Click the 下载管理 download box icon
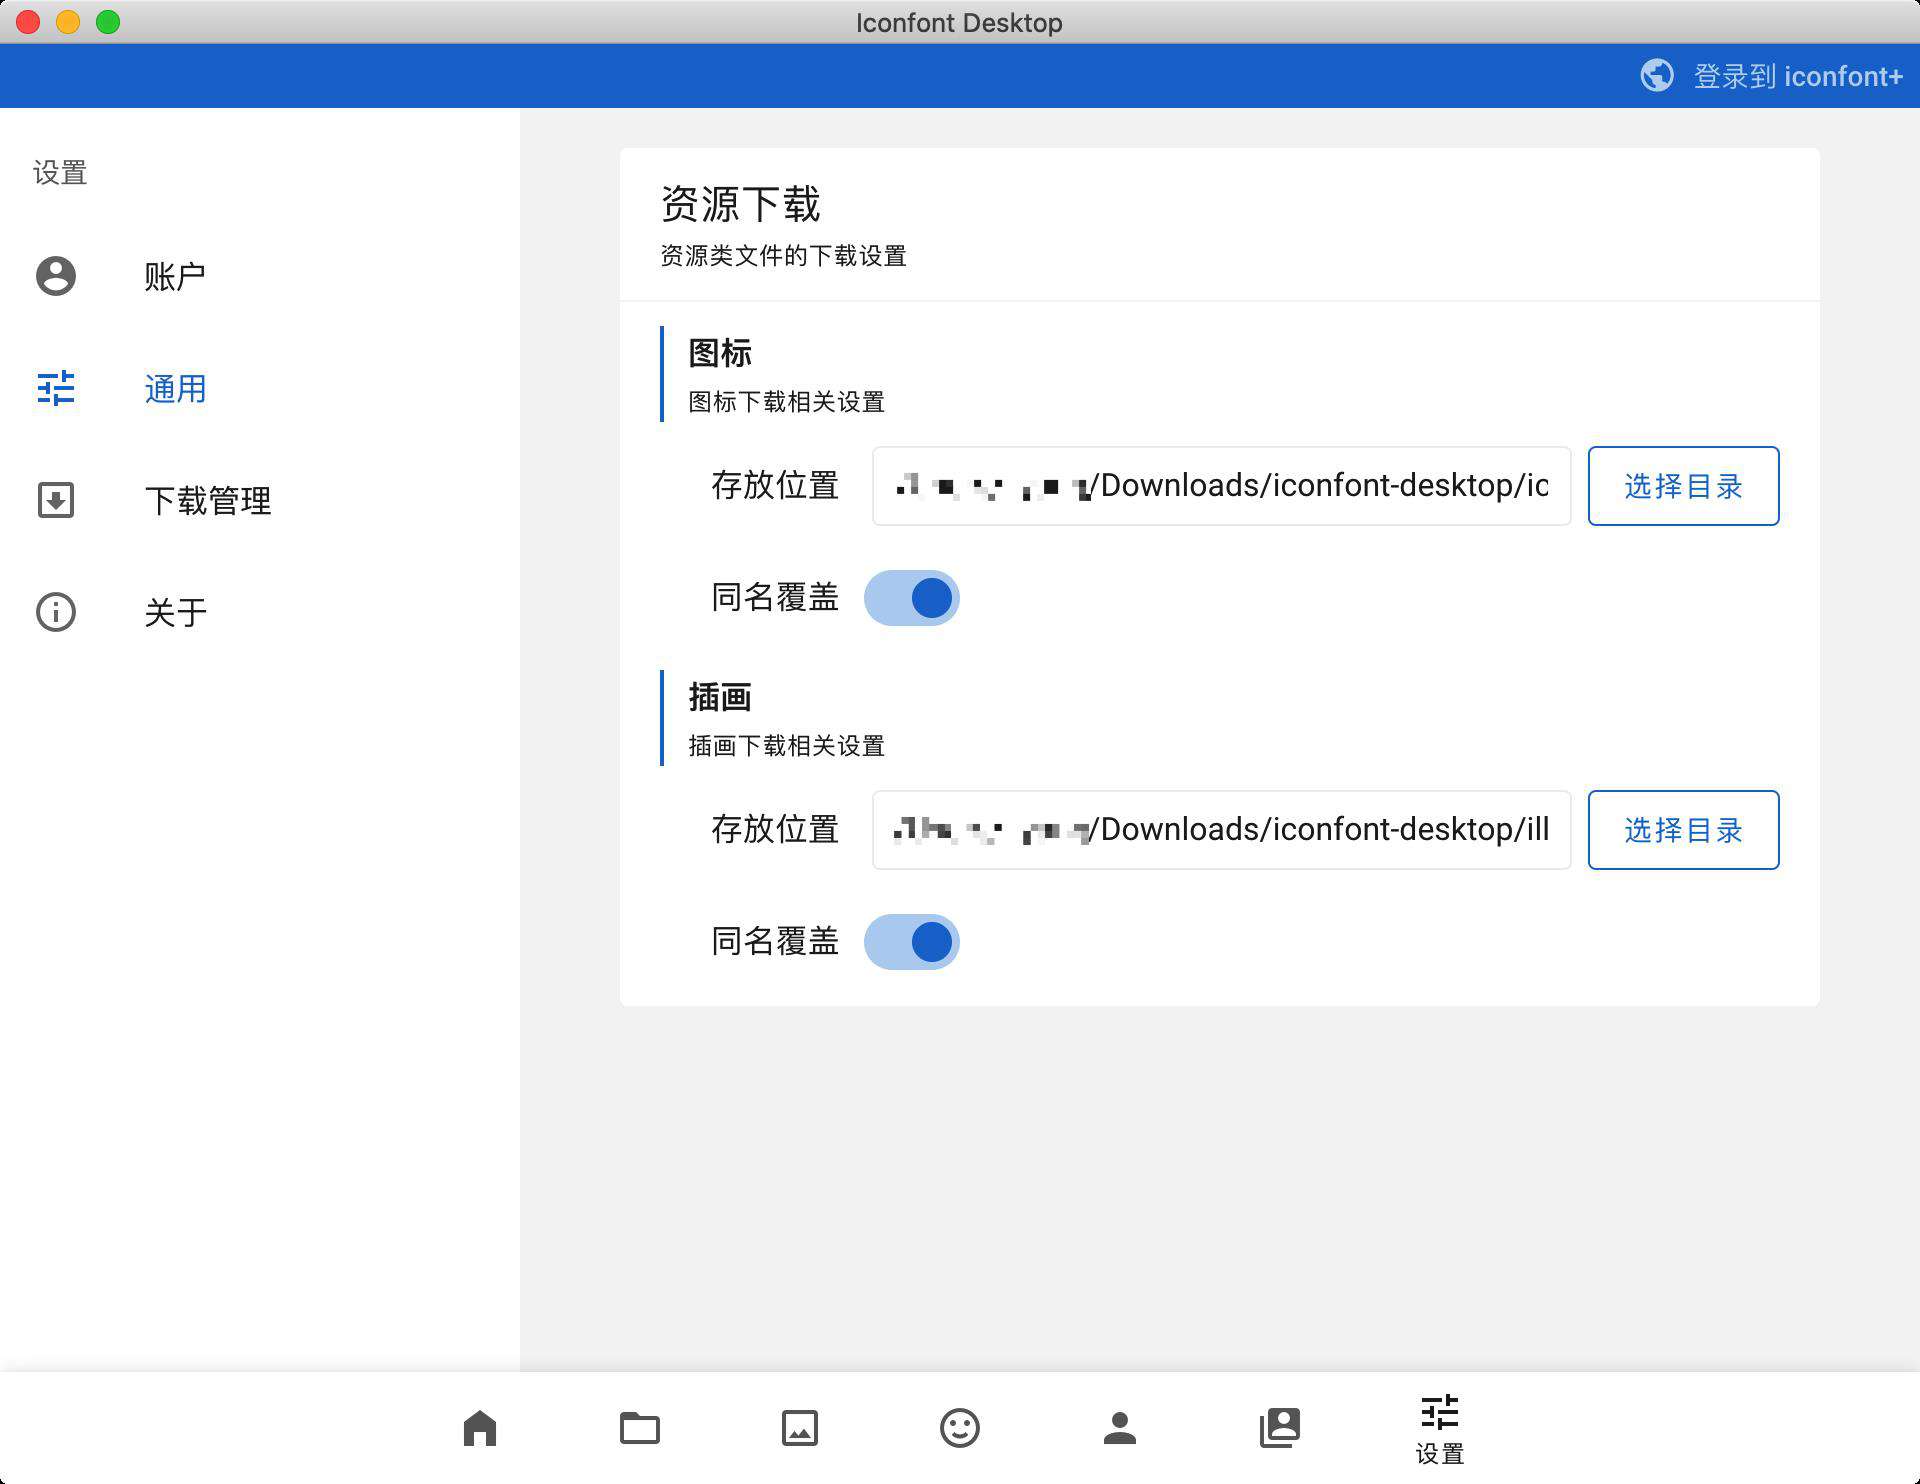1920x1484 pixels. pyautogui.click(x=56, y=500)
